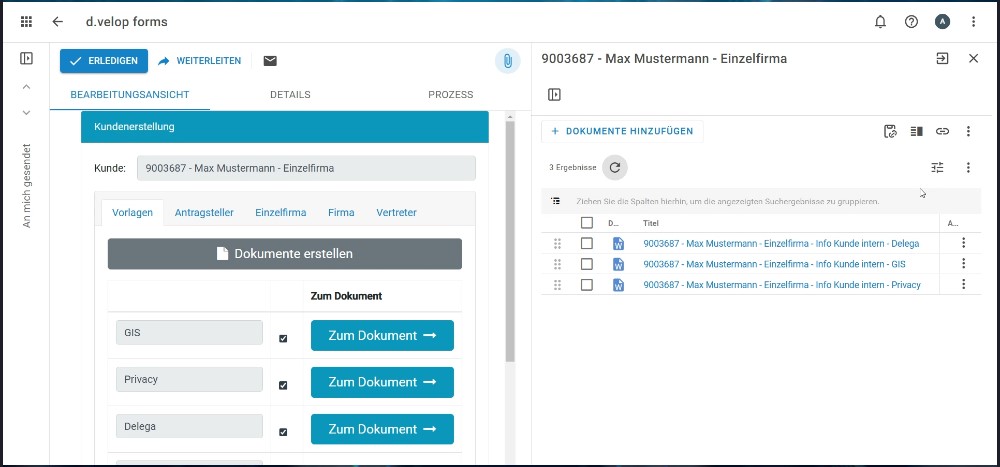The width and height of the screenshot is (1000, 467).
Task: Open row menu for Delega document
Action: tap(964, 242)
